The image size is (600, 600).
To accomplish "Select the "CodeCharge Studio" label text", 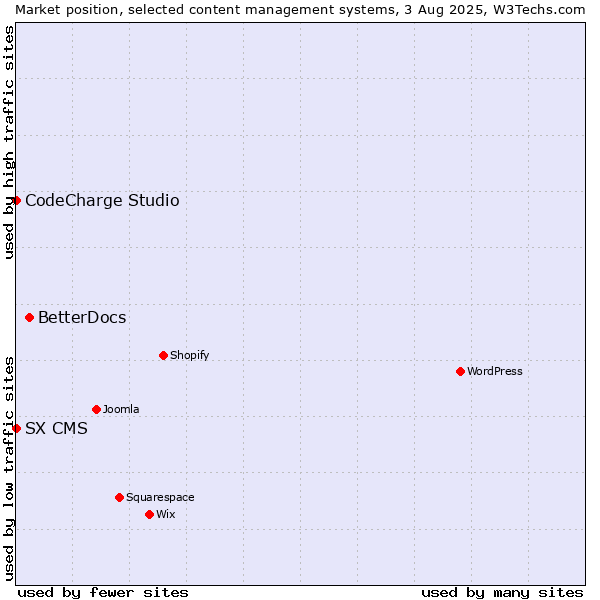I will point(102,201).
